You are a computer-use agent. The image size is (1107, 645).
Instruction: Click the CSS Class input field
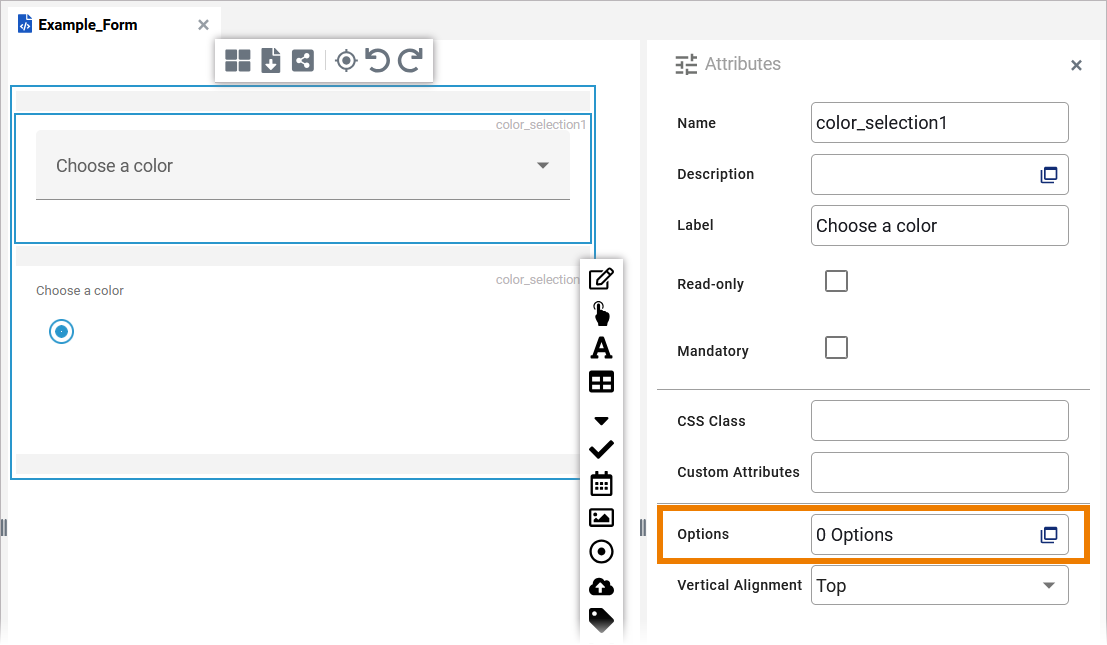click(939, 421)
